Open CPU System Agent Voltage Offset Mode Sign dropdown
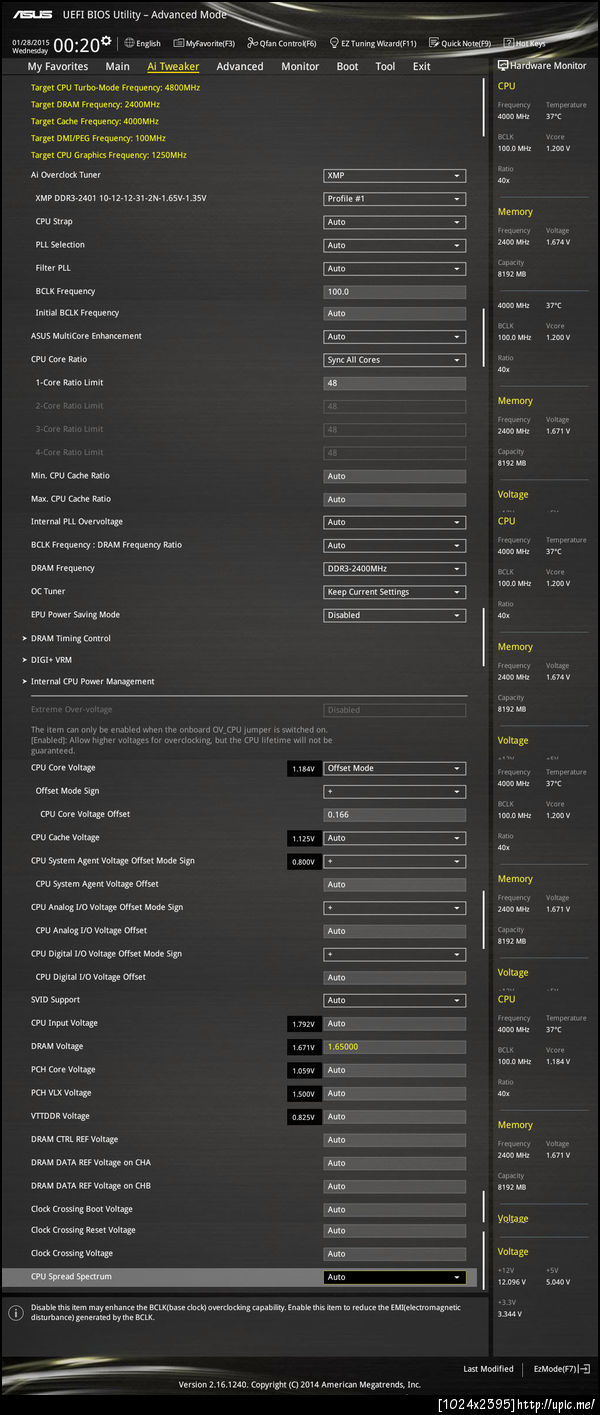The height and width of the screenshot is (1415, 600). (x=395, y=861)
